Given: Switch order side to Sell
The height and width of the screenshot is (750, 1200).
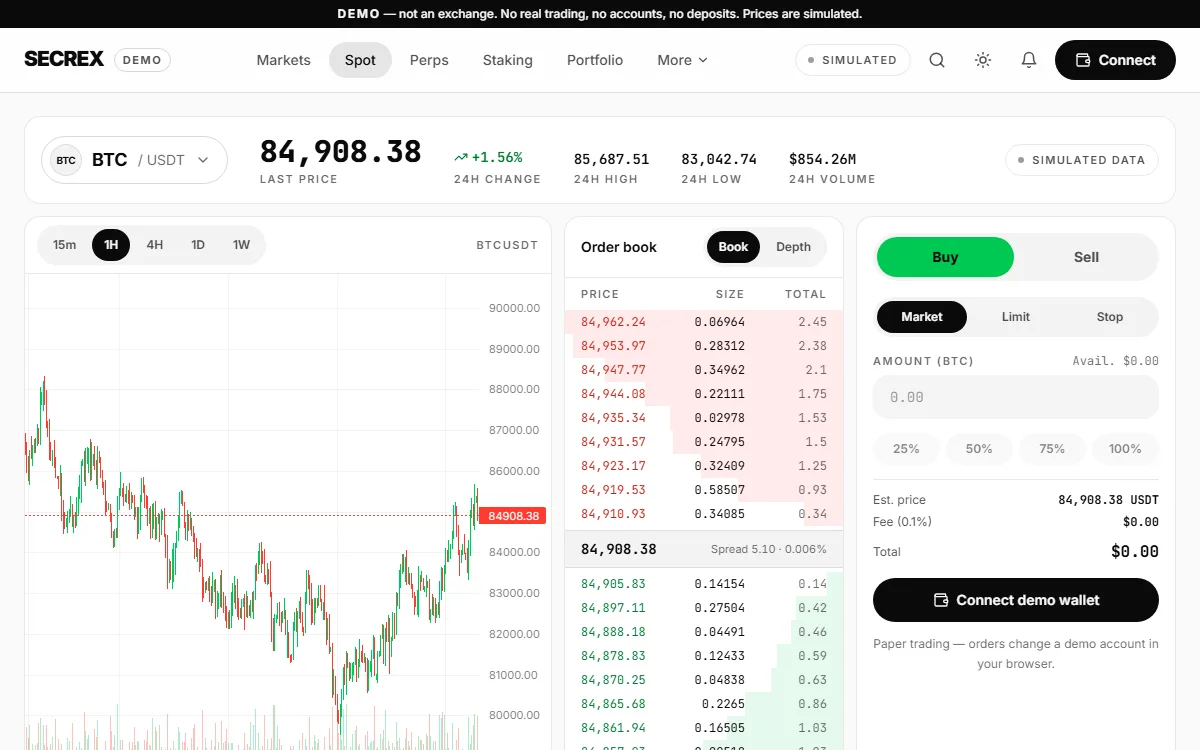Looking at the screenshot, I should pos(1086,257).
